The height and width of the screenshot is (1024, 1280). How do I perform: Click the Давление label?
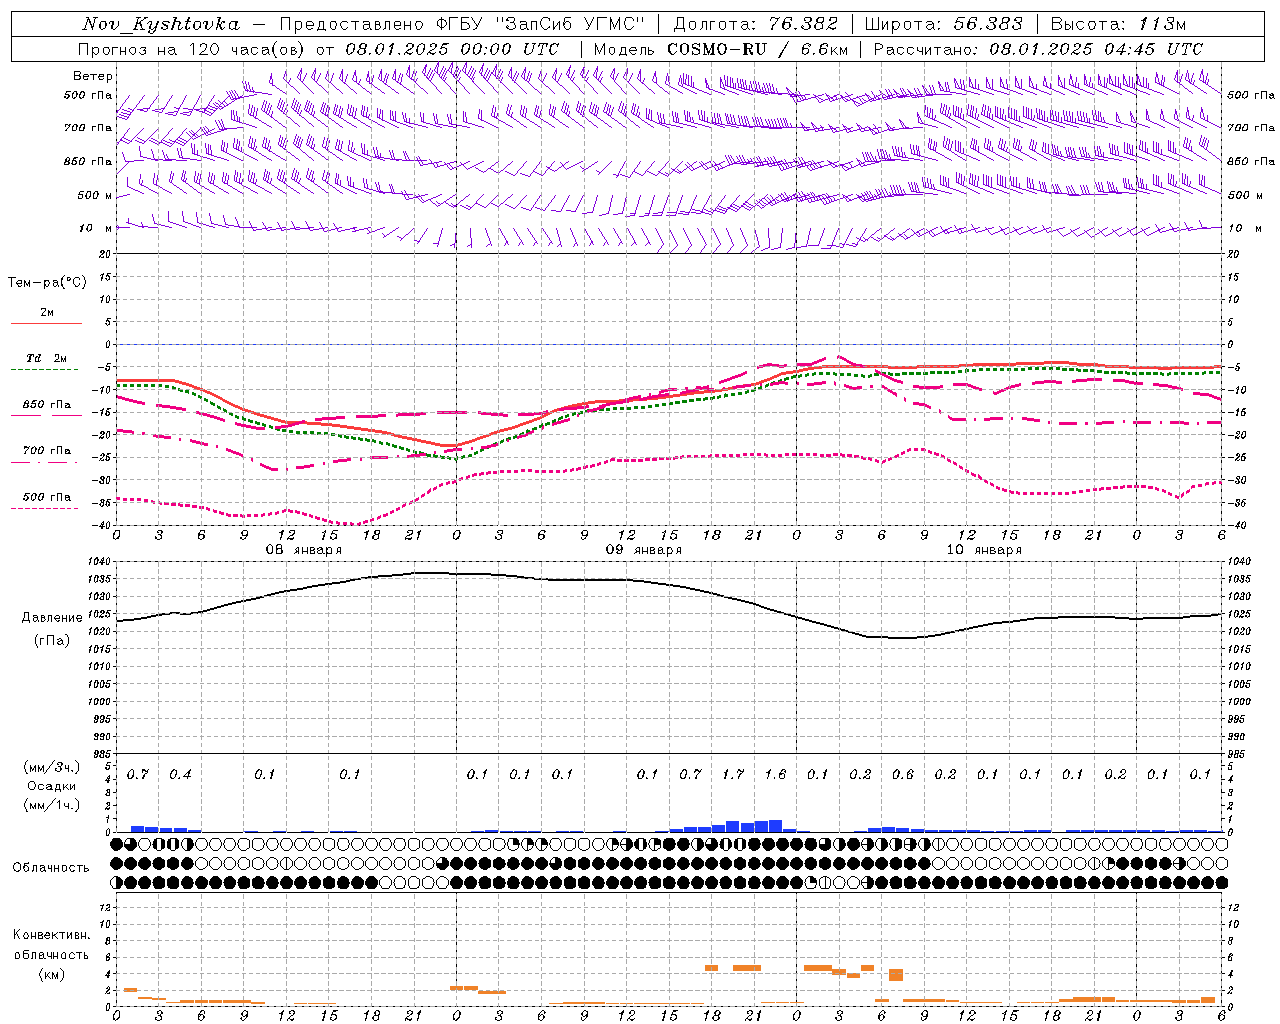pyautogui.click(x=52, y=618)
